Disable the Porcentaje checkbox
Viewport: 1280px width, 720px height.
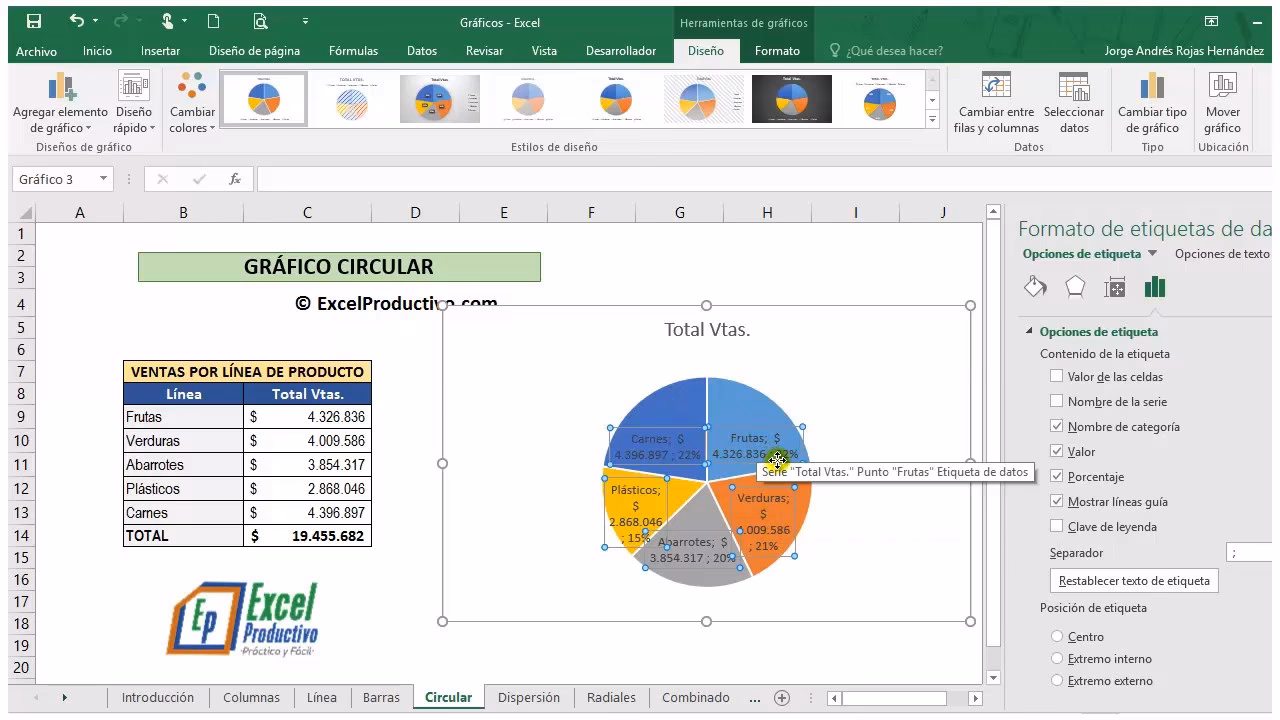(1057, 476)
